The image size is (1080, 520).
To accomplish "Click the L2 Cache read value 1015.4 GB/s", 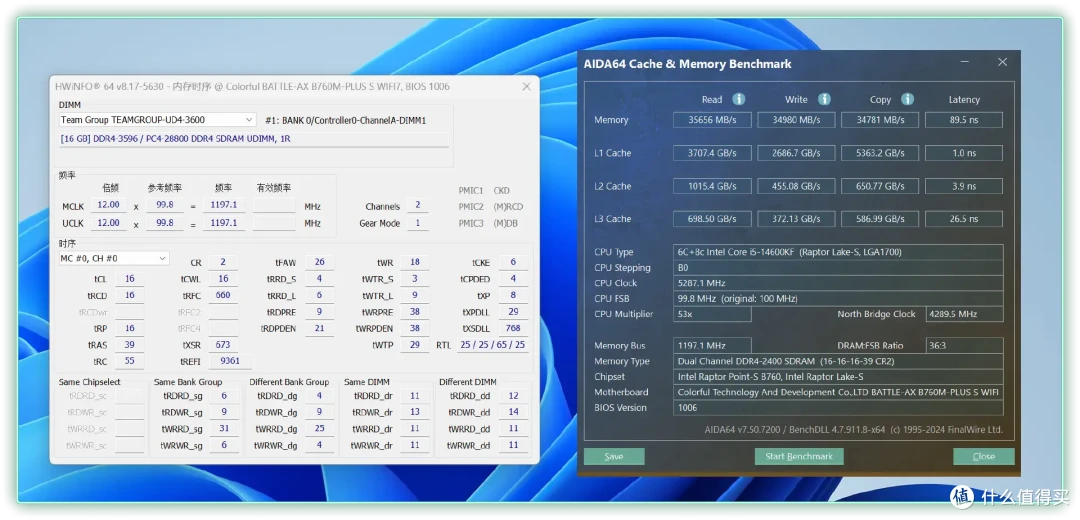I will [712, 186].
